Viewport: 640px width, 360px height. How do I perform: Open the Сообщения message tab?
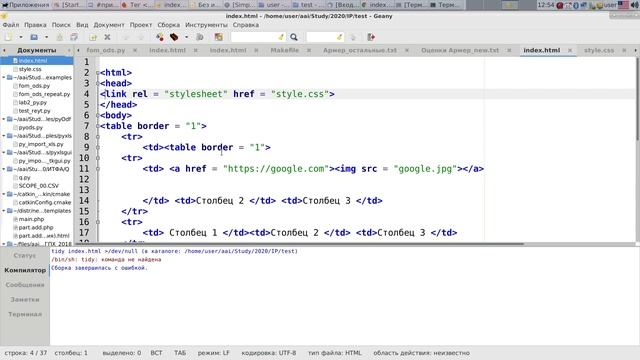(25, 285)
